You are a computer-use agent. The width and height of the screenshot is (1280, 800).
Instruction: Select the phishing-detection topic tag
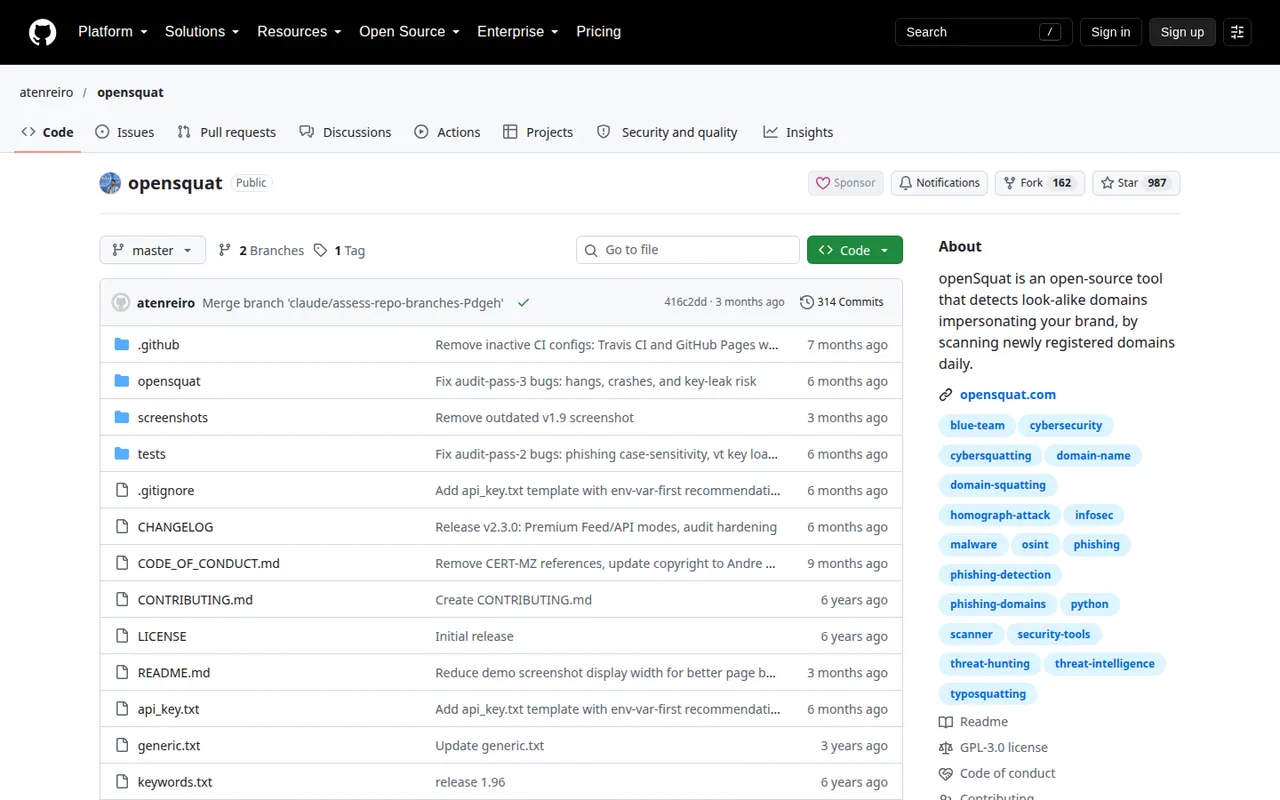coord(1000,575)
